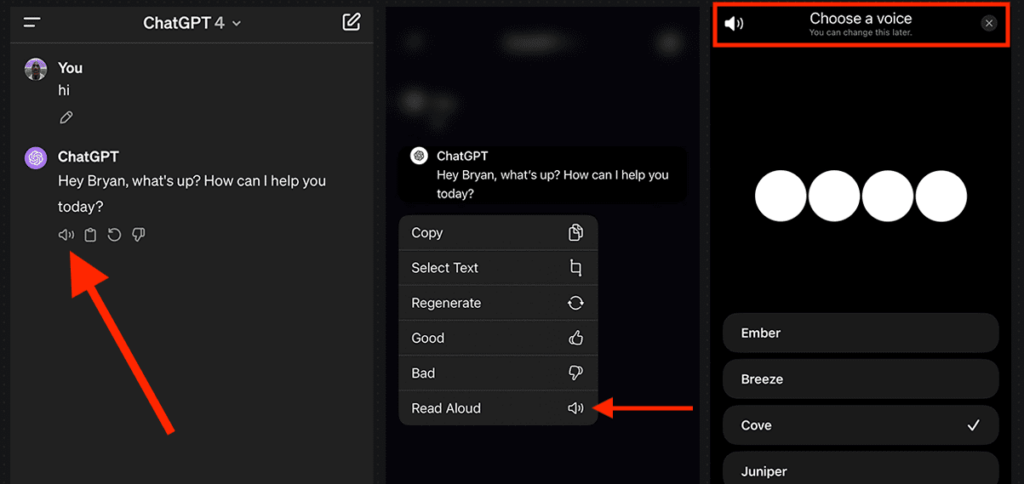Choose Select Text in context menu
1024x484 pixels.
tap(498, 268)
